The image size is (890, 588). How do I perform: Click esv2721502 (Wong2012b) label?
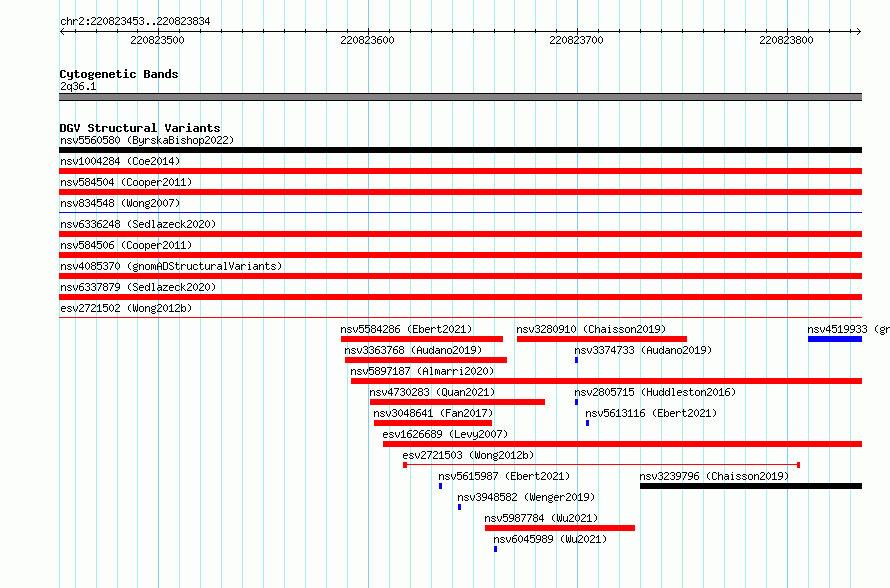pos(126,308)
